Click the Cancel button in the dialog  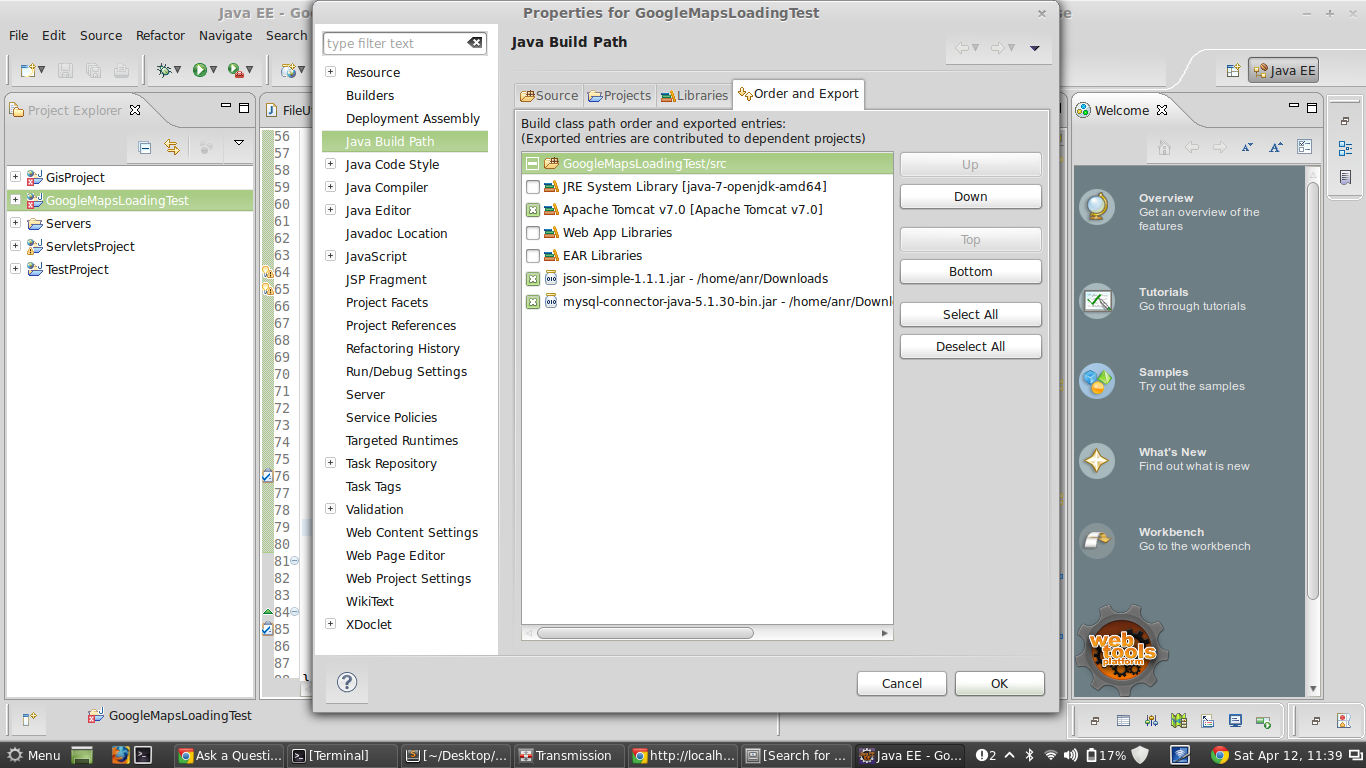point(902,684)
